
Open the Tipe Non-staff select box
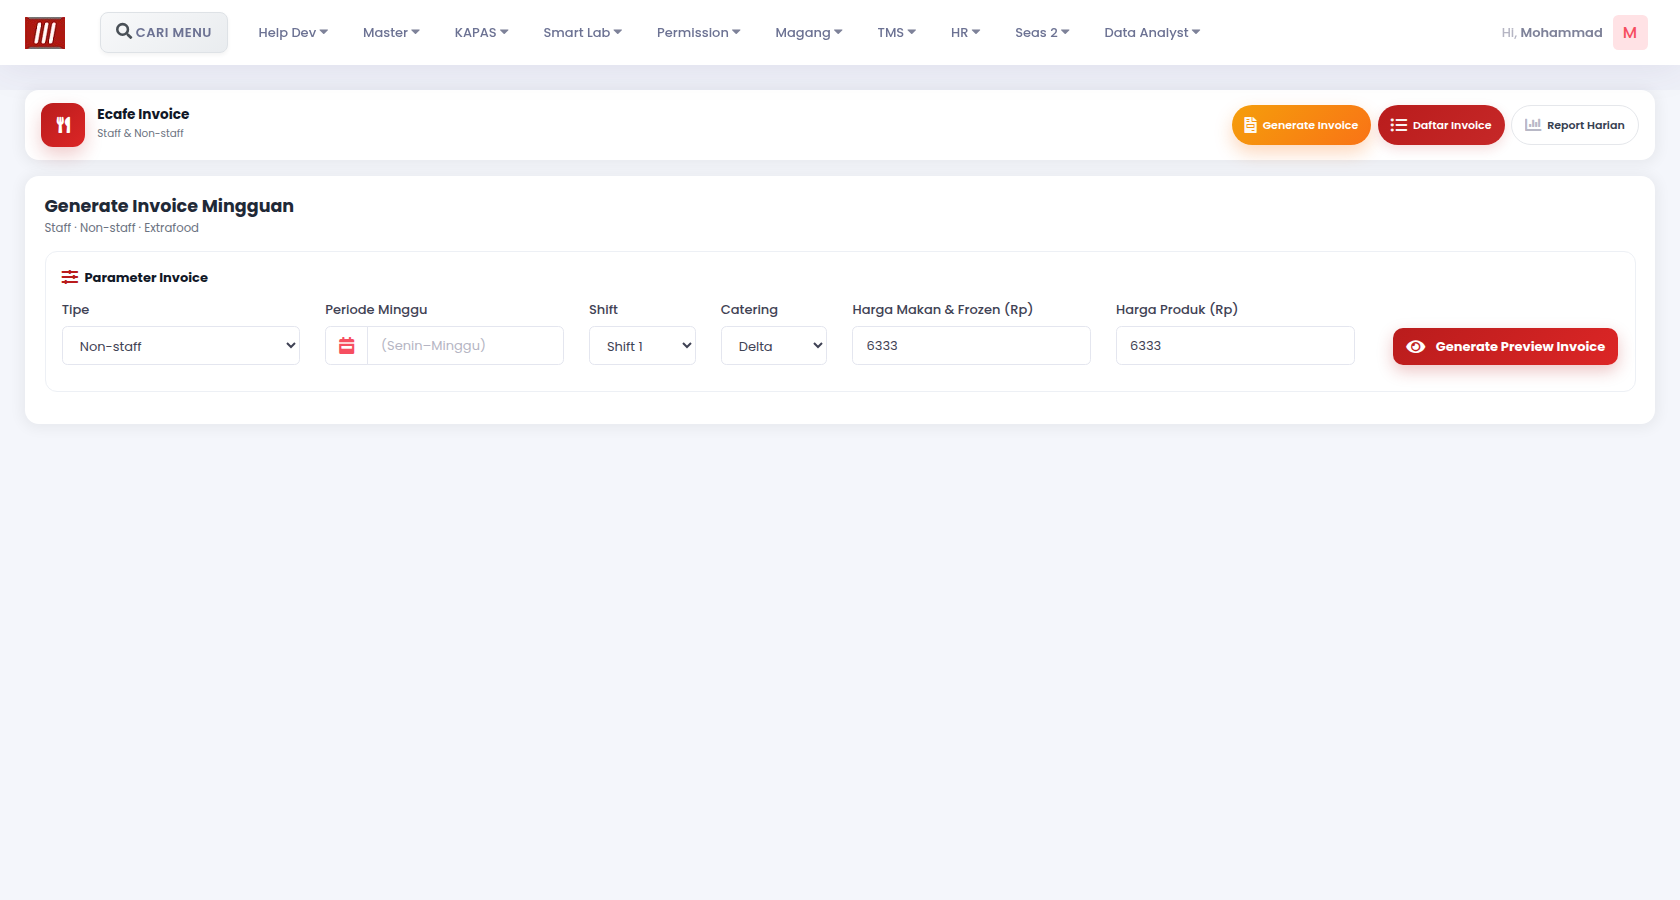(181, 346)
